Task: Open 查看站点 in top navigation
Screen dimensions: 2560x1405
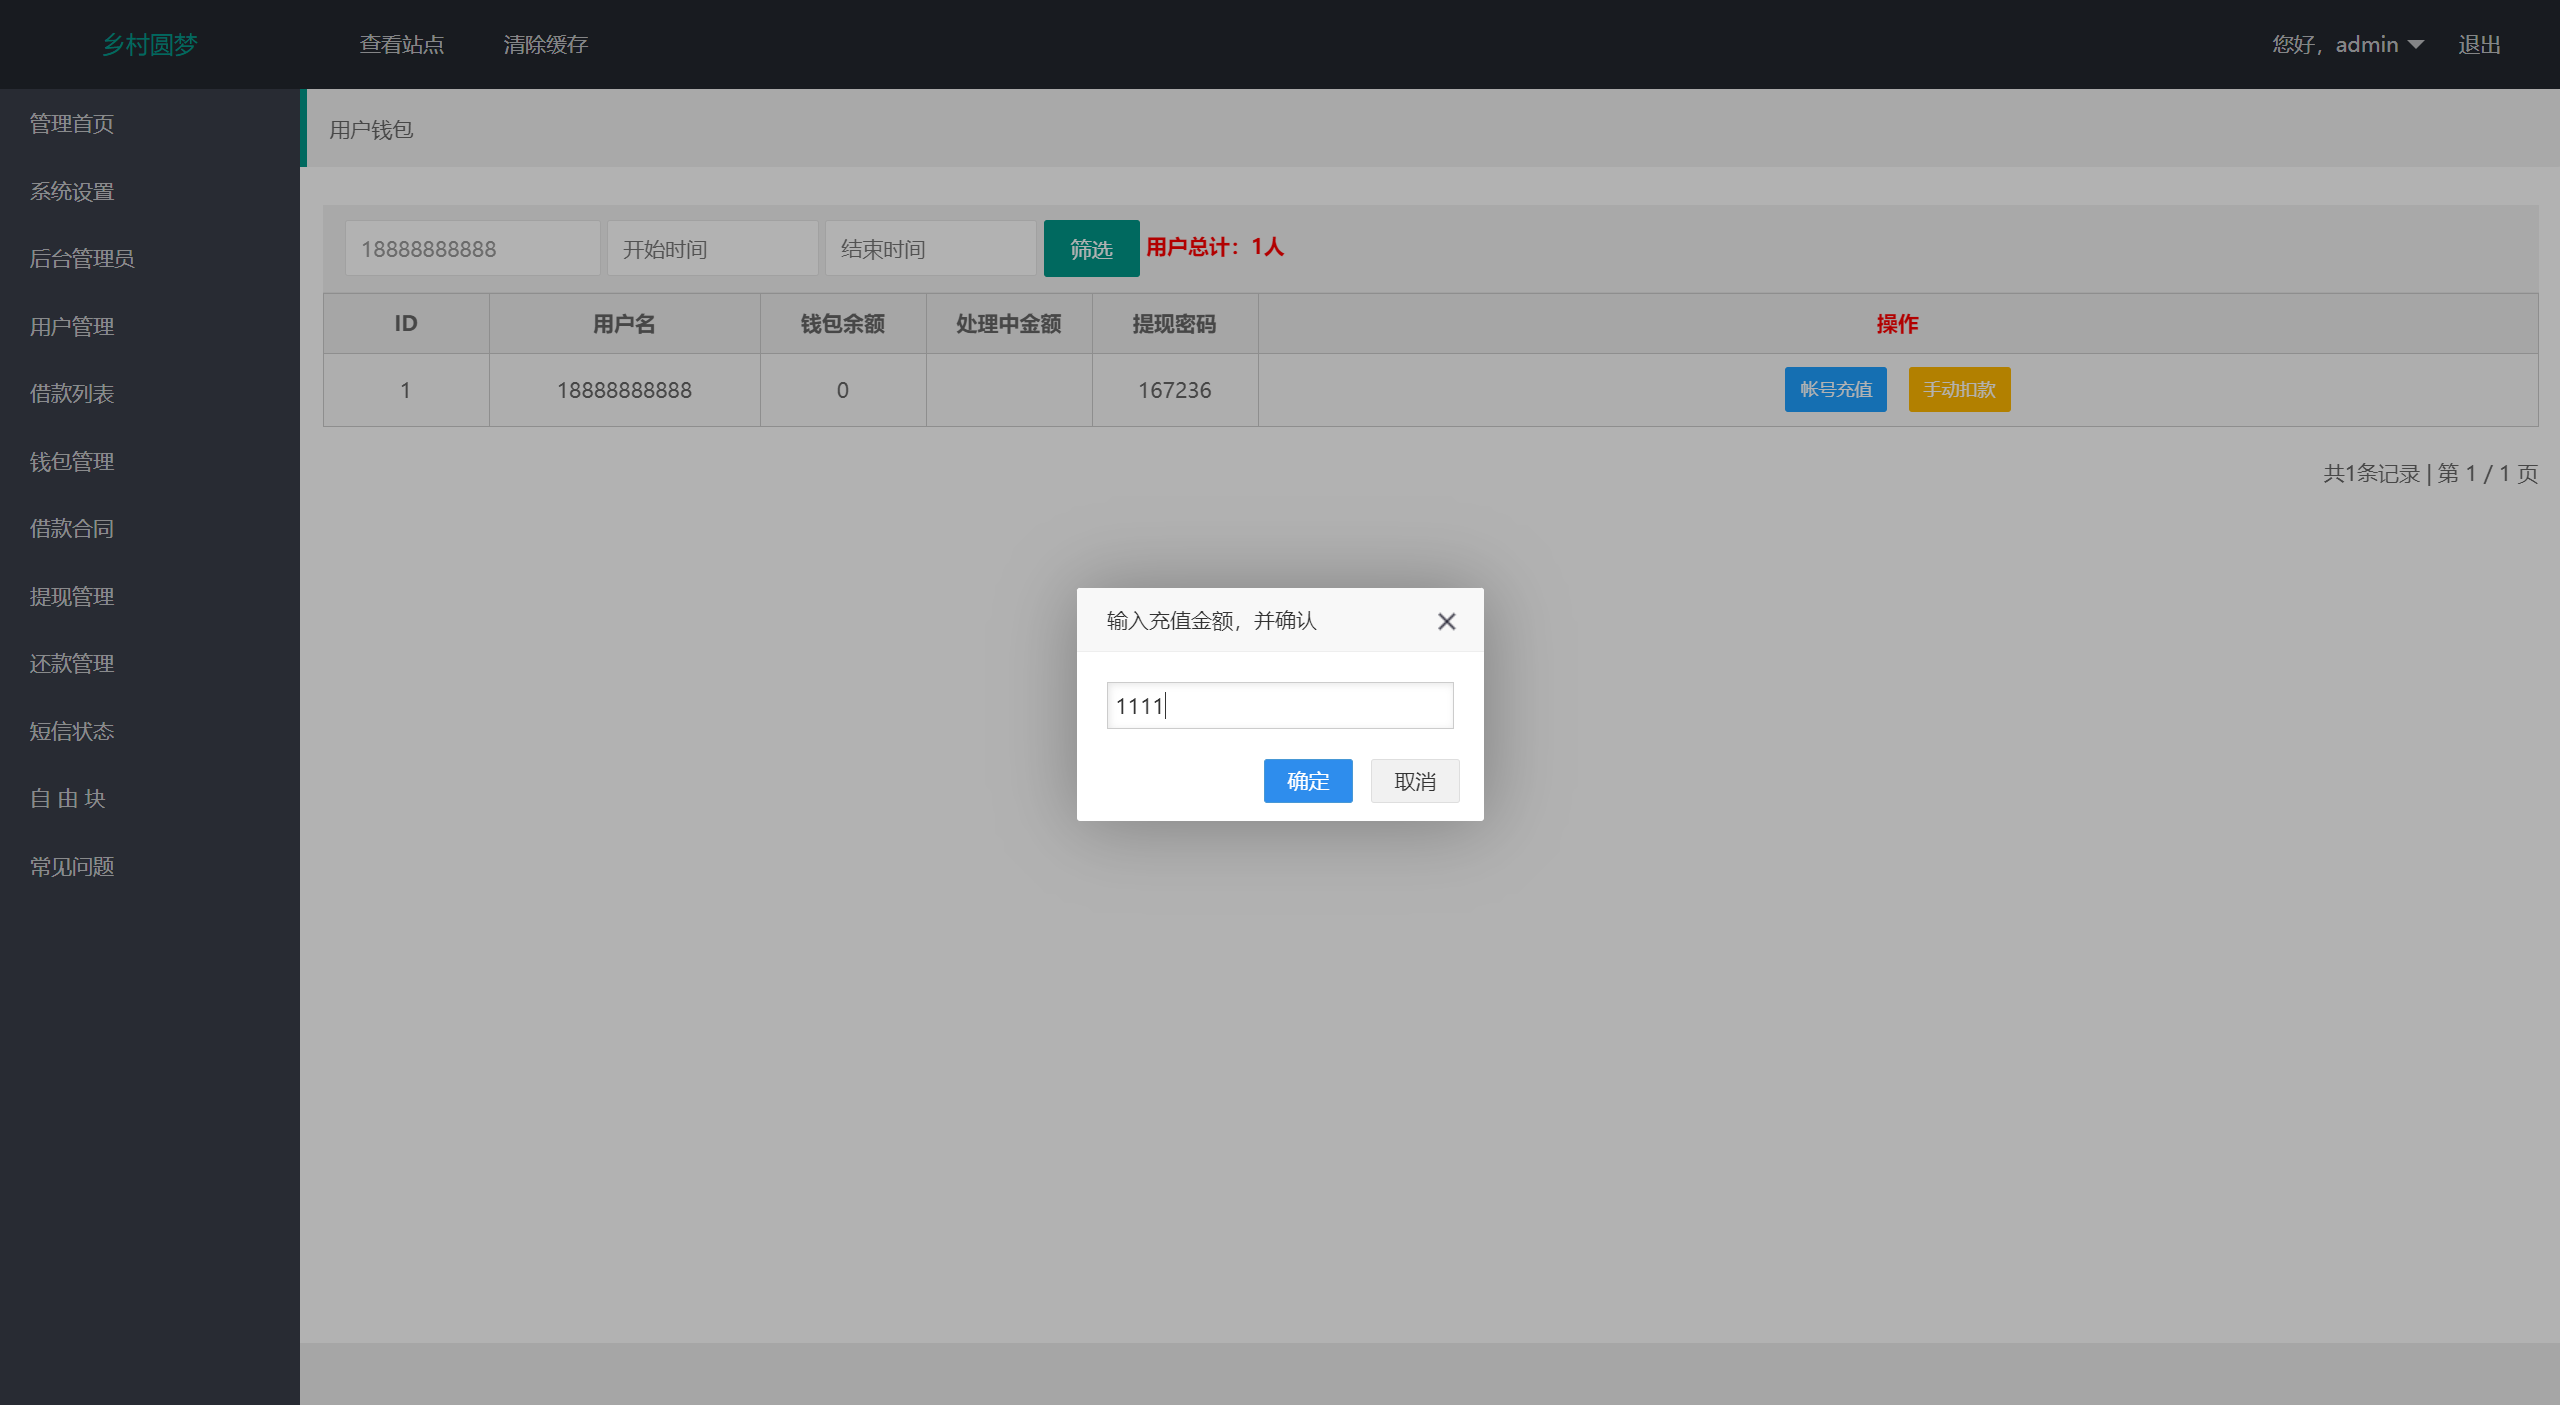Action: pos(401,45)
